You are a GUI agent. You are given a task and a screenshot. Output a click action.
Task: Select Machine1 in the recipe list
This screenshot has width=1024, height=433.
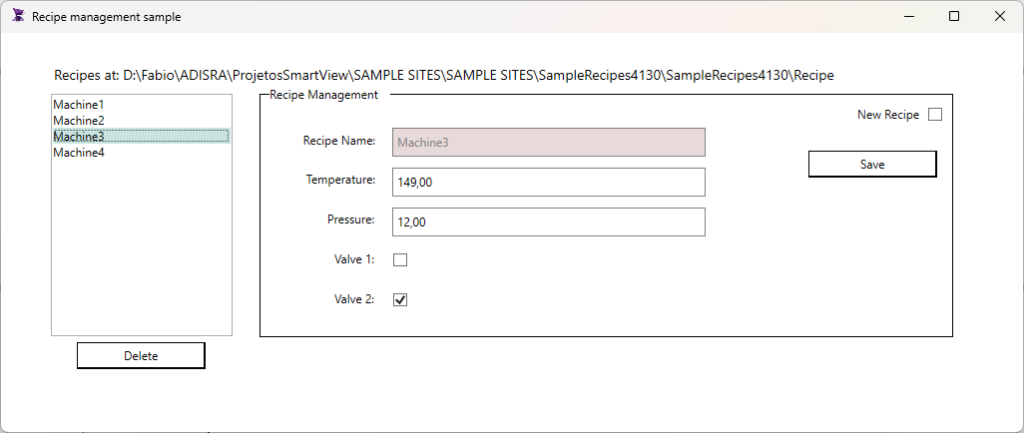point(79,104)
